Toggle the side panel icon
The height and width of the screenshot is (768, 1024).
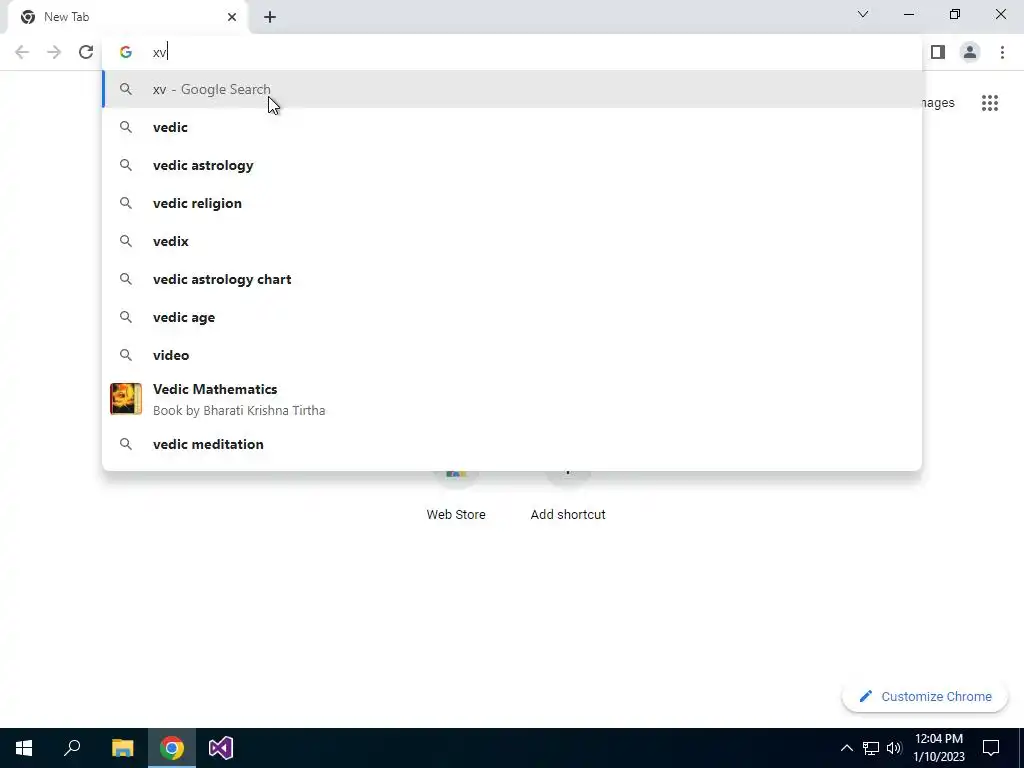(938, 52)
